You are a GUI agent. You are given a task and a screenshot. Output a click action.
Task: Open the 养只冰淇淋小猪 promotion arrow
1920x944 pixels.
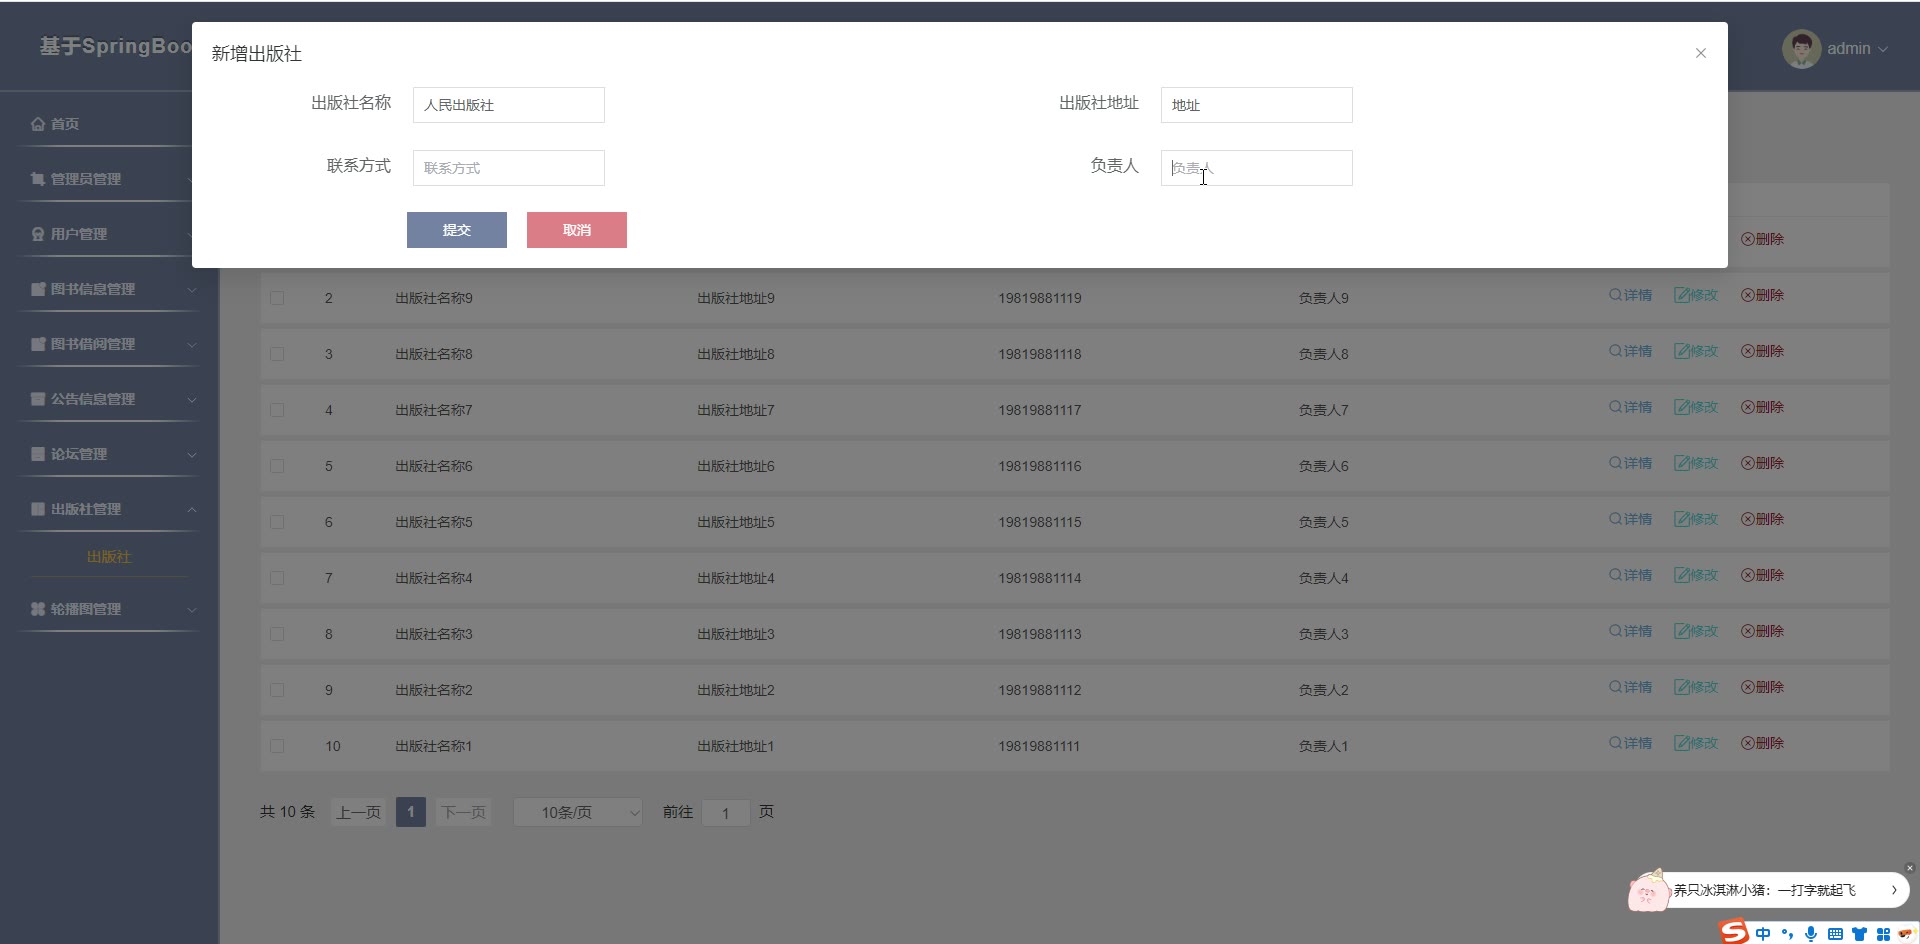pos(1894,890)
